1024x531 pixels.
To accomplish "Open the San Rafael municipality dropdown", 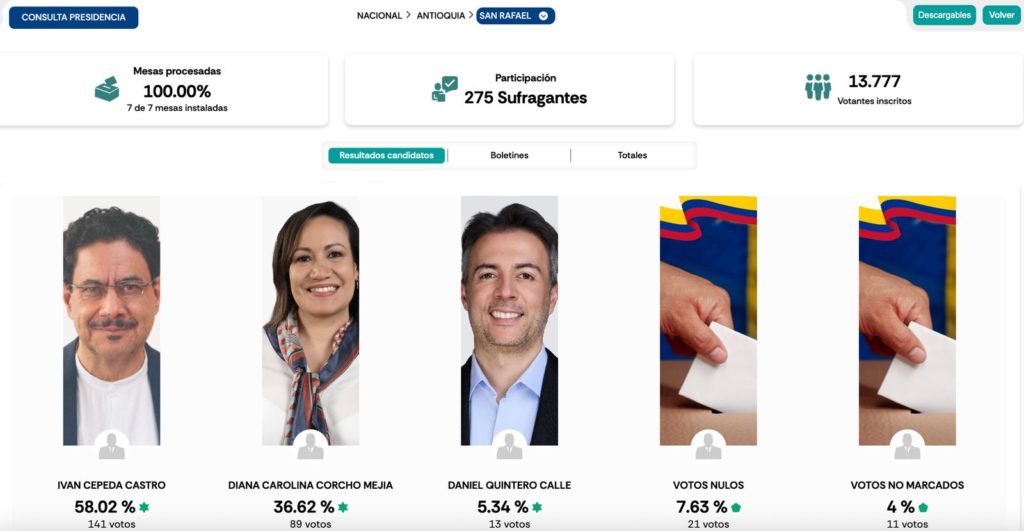I will (x=515, y=16).
